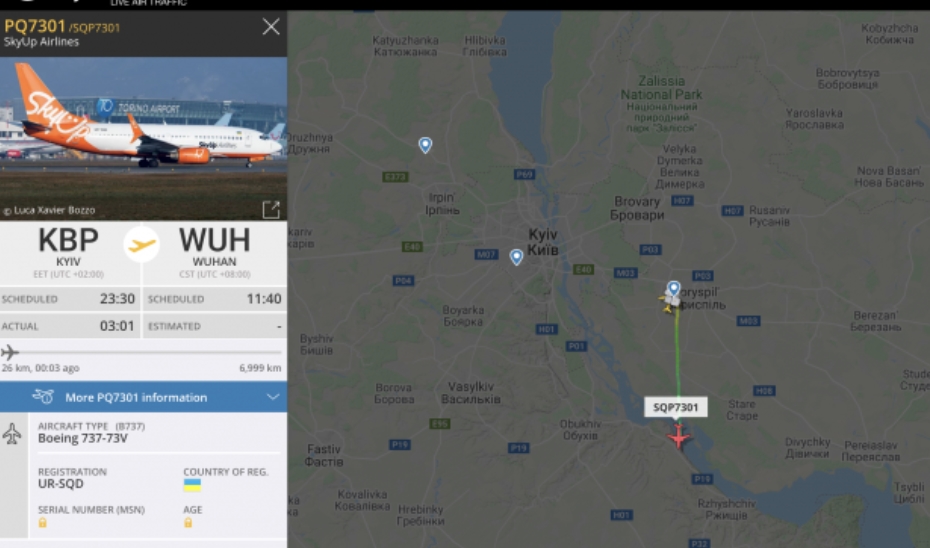Click the yellow plane icon between KBP and WUH
Viewport: 930px width, 548px height.
click(142, 244)
